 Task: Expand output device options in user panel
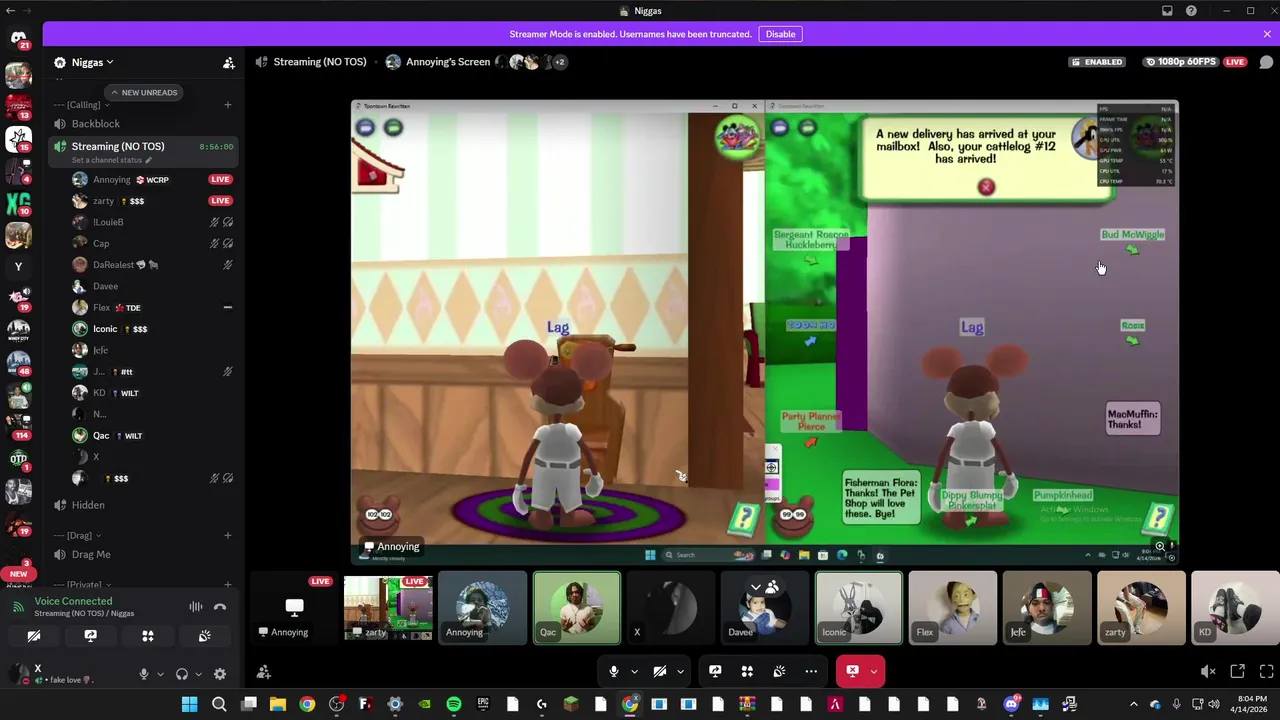tap(198, 674)
